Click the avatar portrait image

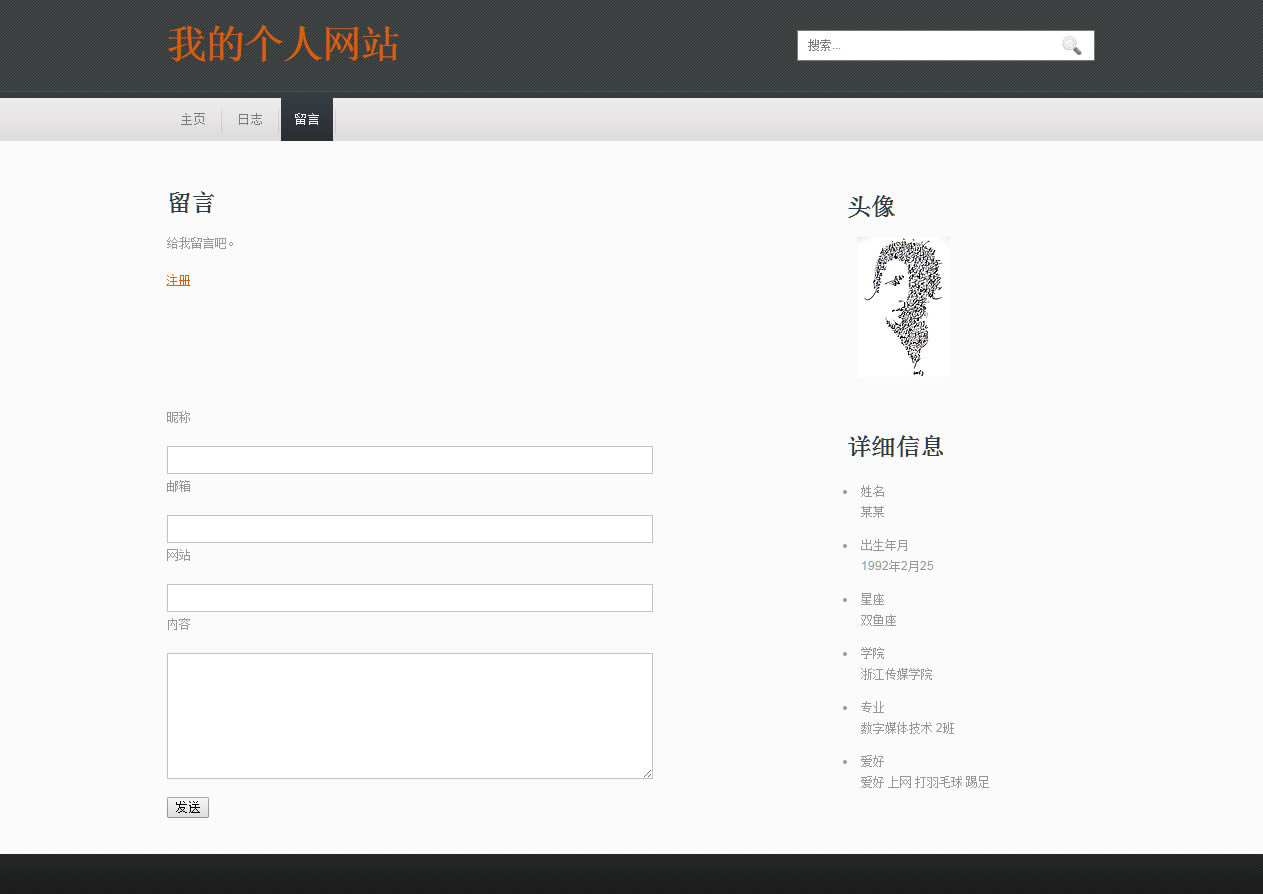[904, 307]
